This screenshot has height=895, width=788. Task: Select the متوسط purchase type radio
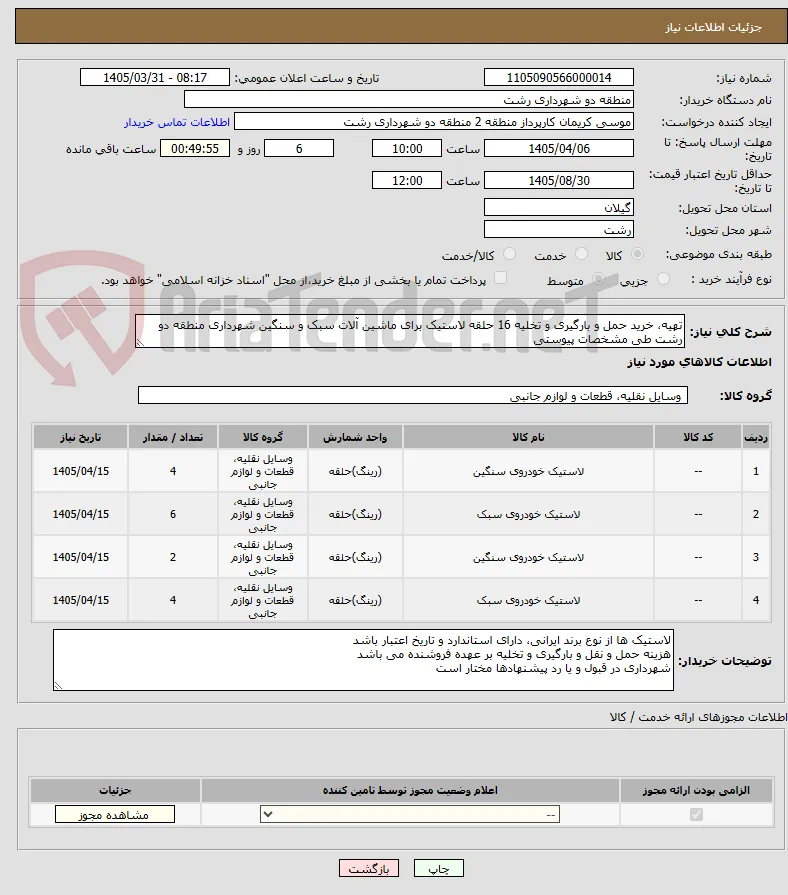(x=598, y=279)
